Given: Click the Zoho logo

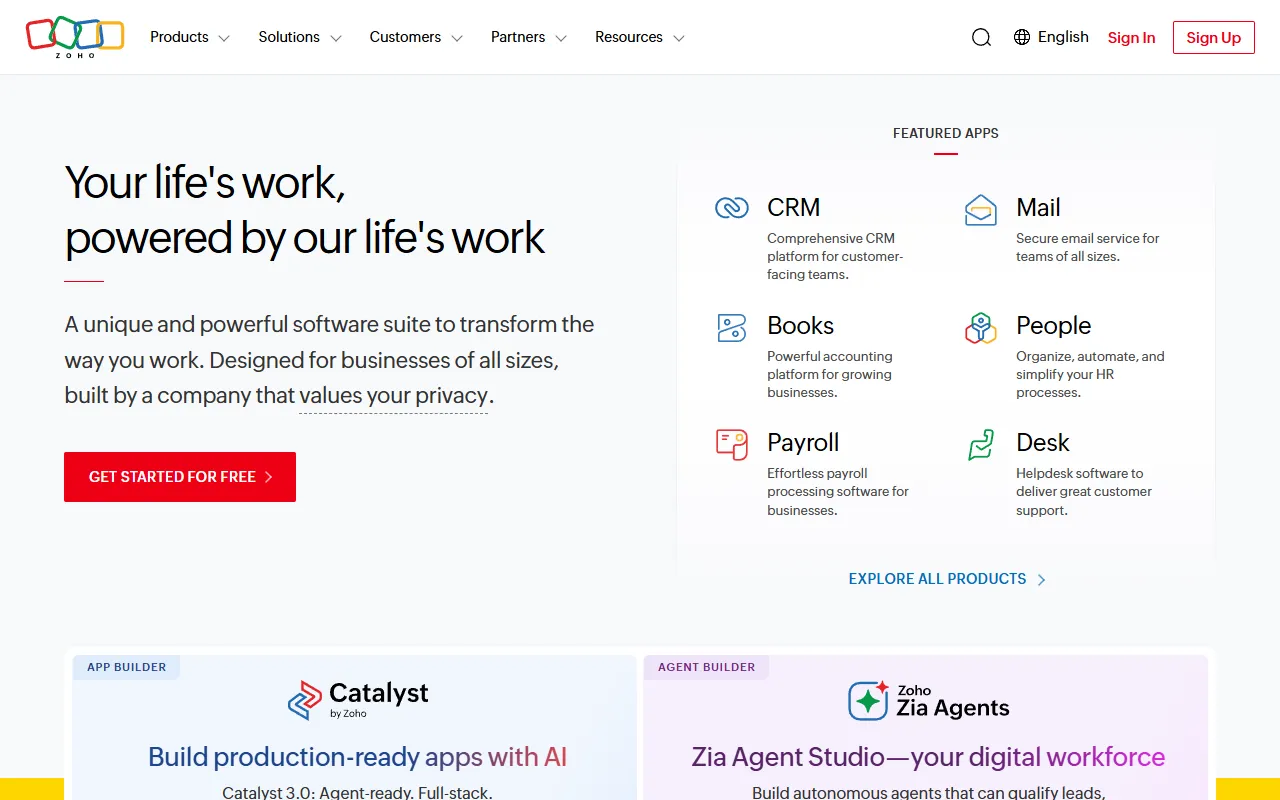Looking at the screenshot, I should coord(75,37).
